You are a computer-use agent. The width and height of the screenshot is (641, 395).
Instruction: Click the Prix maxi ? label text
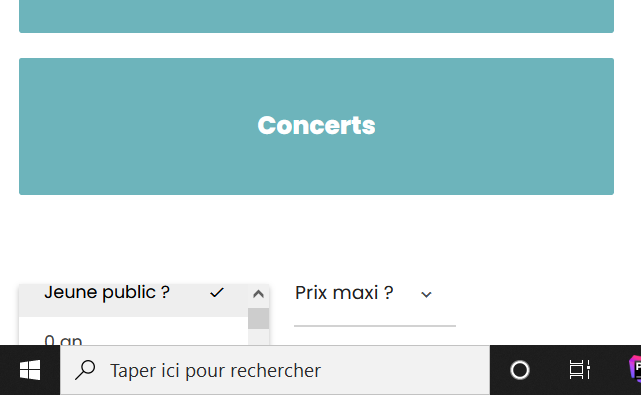click(344, 293)
